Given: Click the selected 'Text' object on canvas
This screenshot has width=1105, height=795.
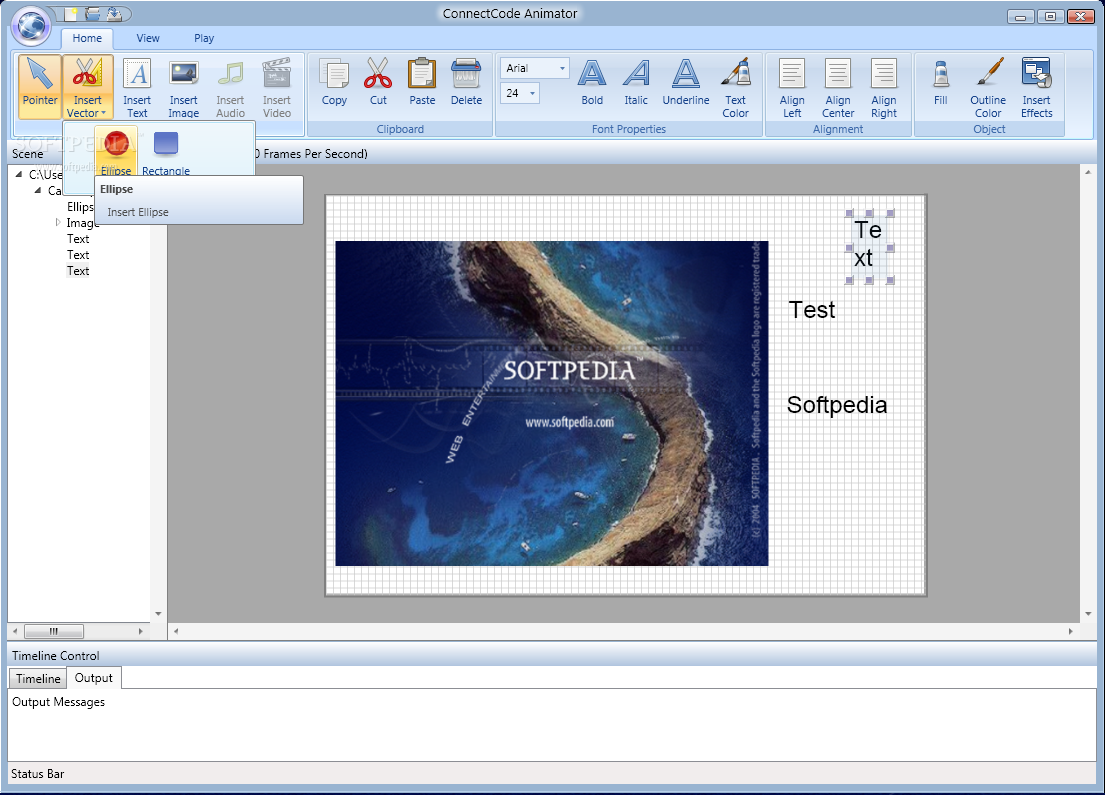Looking at the screenshot, I should (869, 245).
